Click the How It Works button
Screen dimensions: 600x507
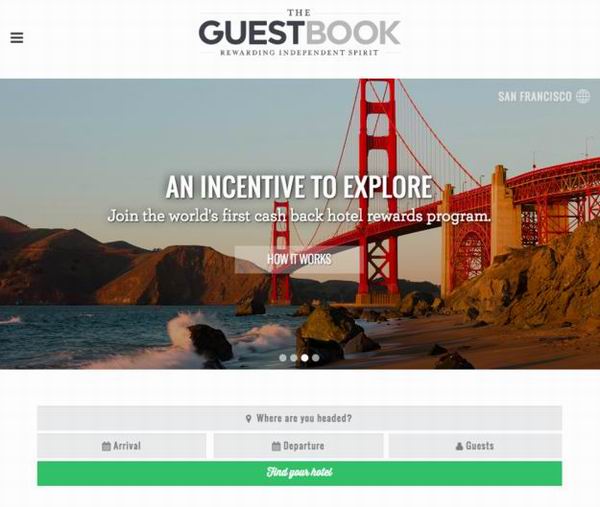tap(299, 259)
